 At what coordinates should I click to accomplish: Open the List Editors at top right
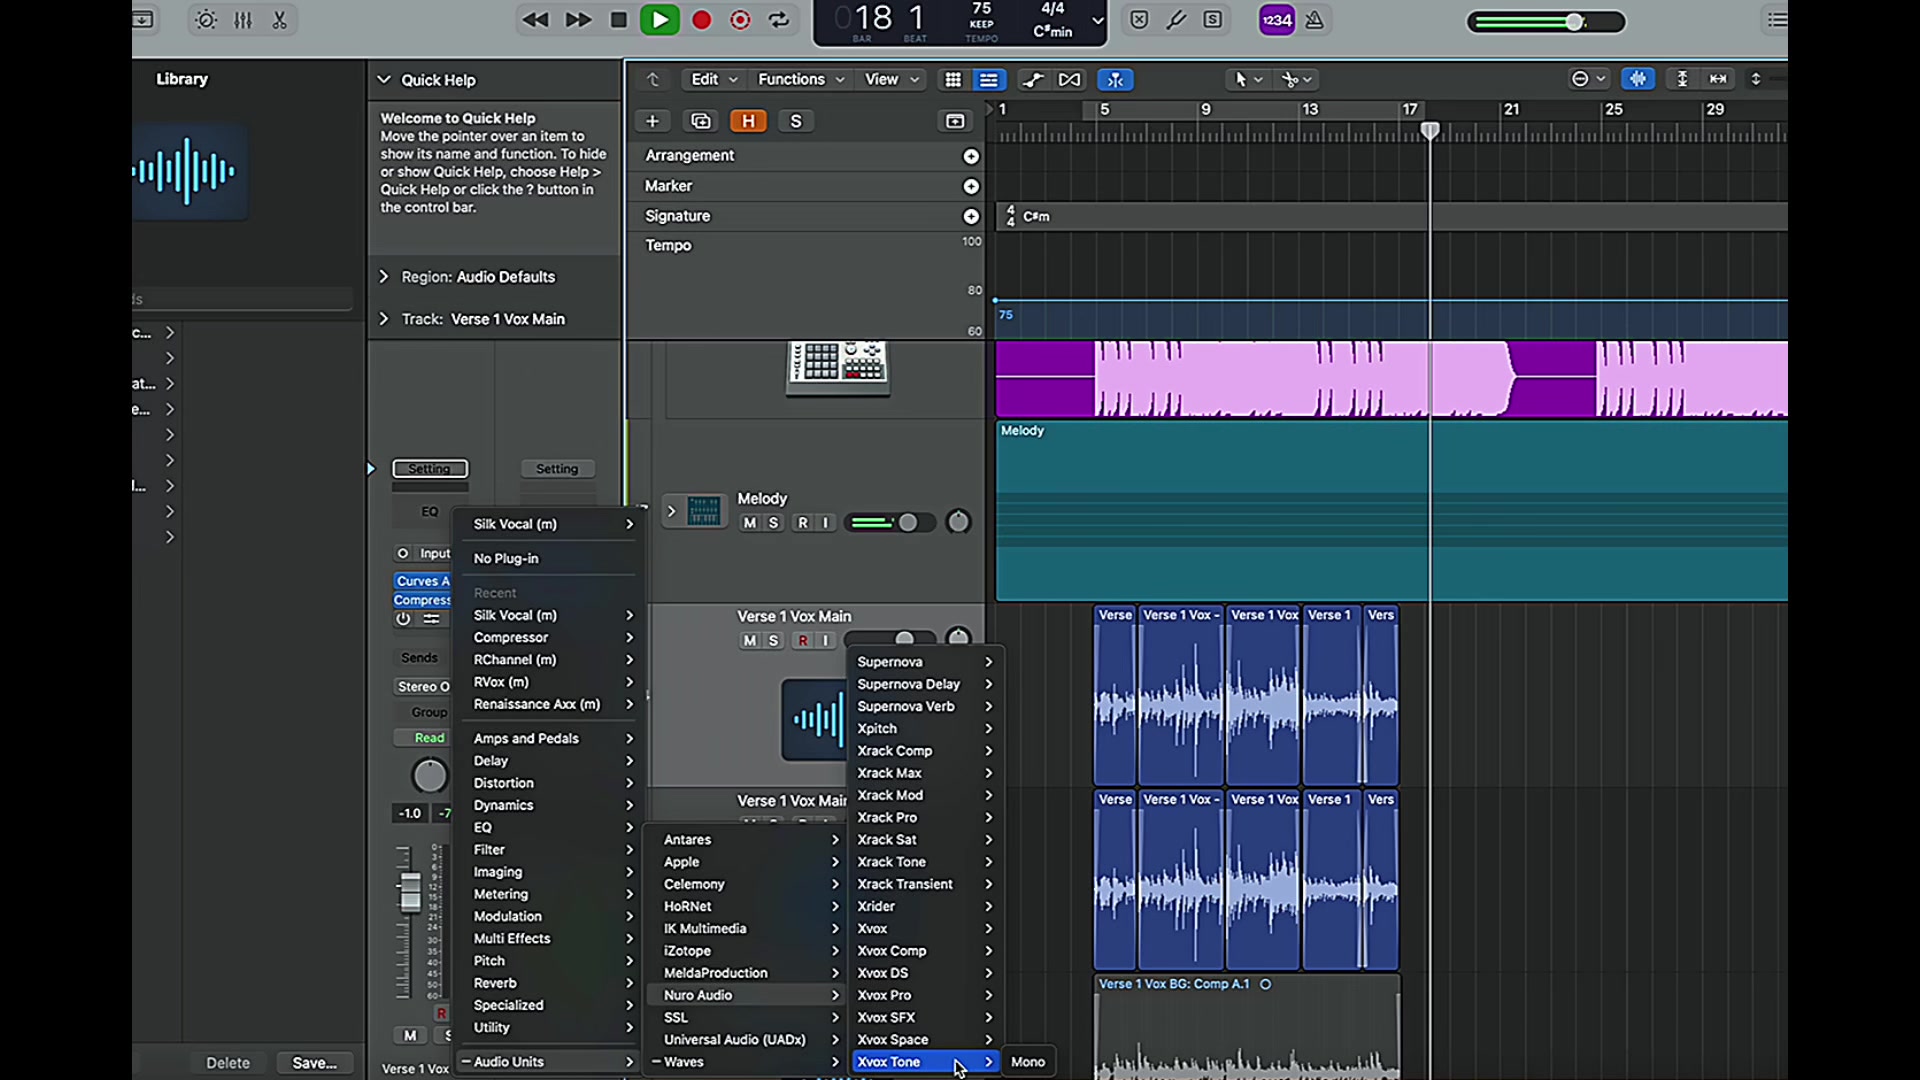pyautogui.click(x=1776, y=20)
